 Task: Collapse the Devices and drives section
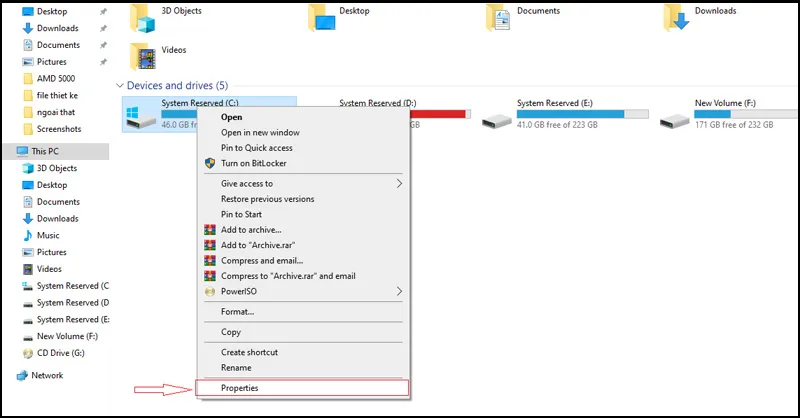121,86
